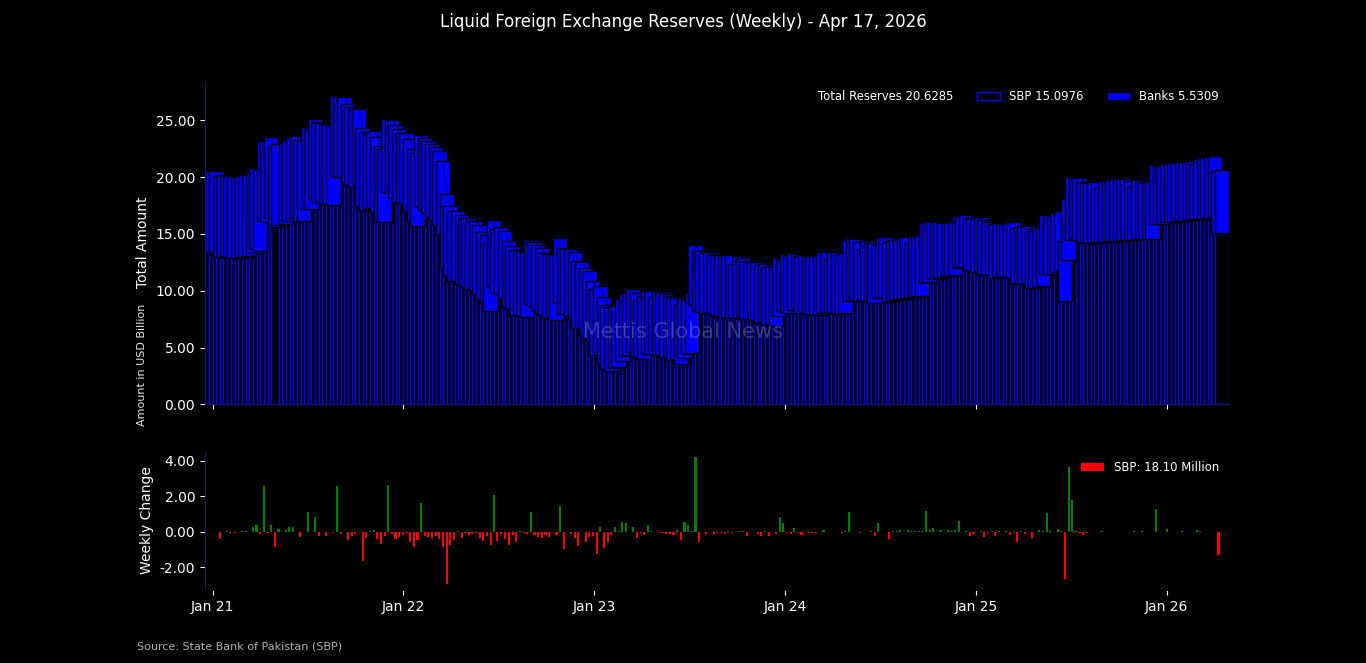
Task: Click the Banks 5.5309 legend label
Action: [1178, 97]
